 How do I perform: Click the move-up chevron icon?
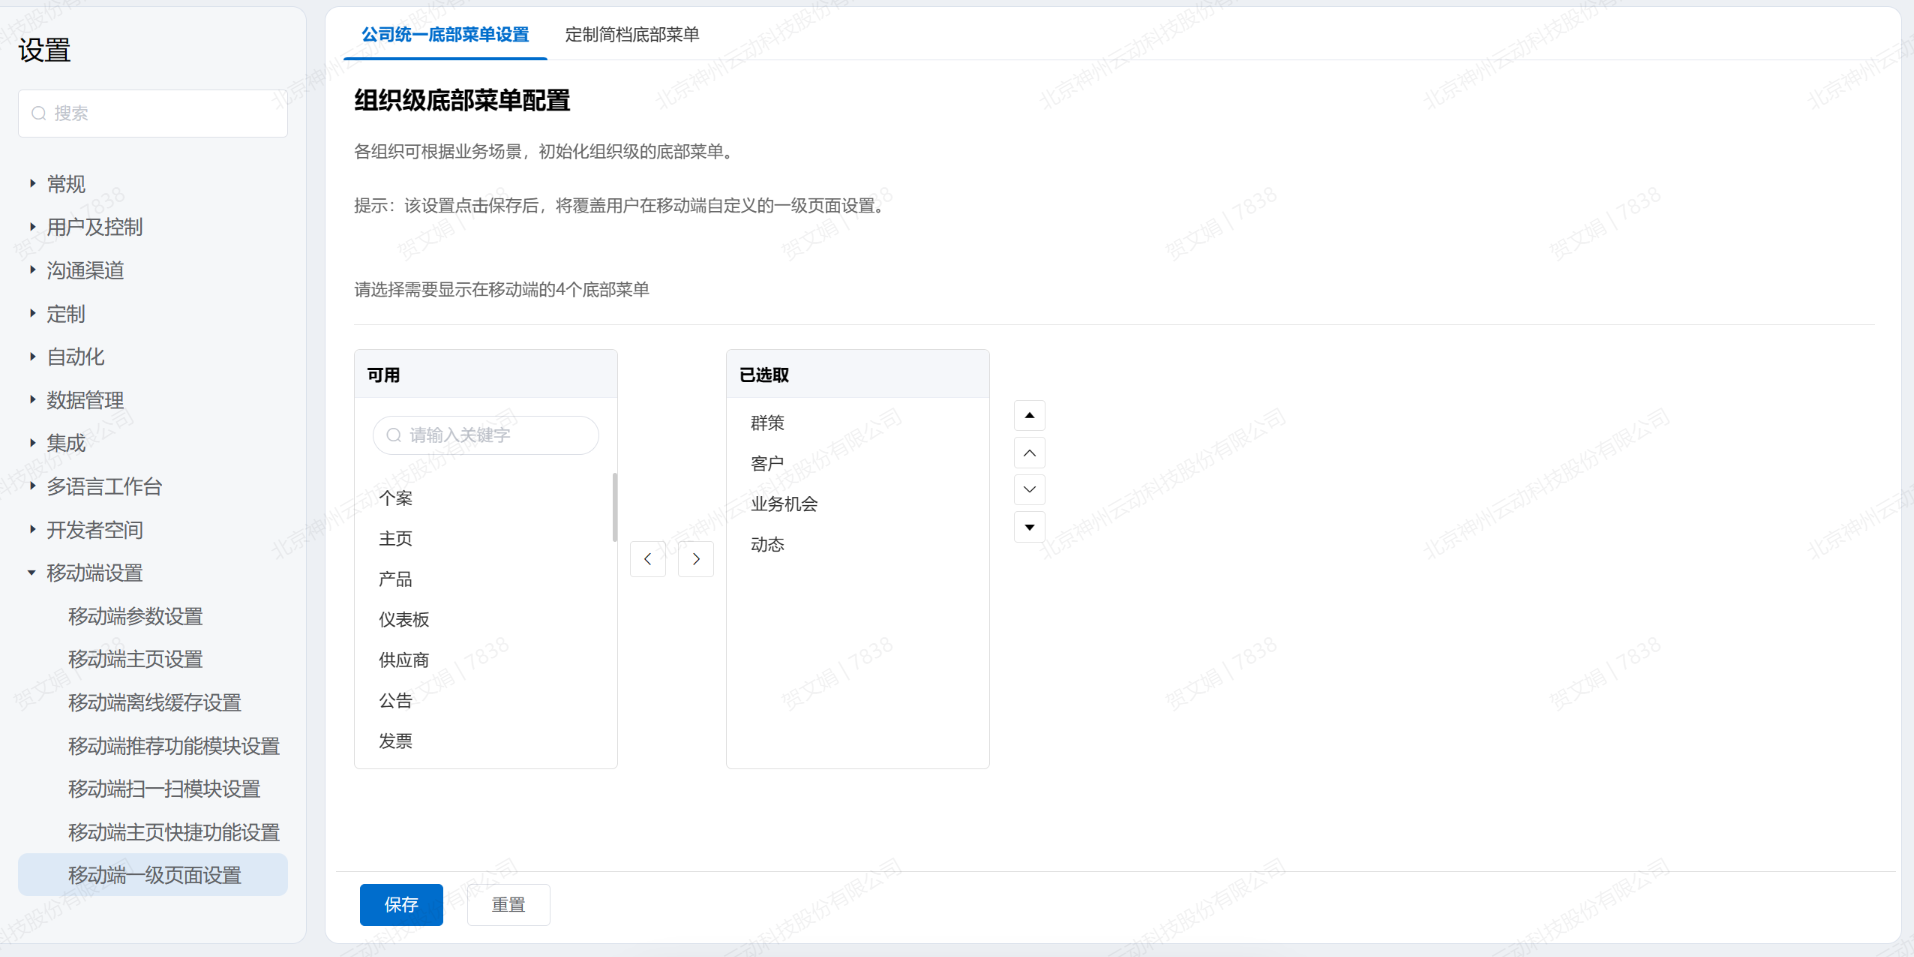click(x=1029, y=453)
